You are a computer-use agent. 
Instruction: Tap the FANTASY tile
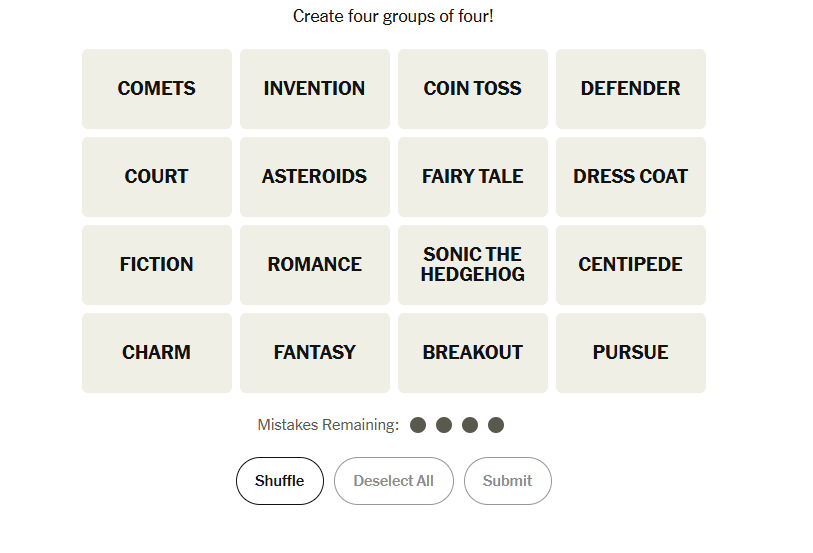click(x=315, y=353)
